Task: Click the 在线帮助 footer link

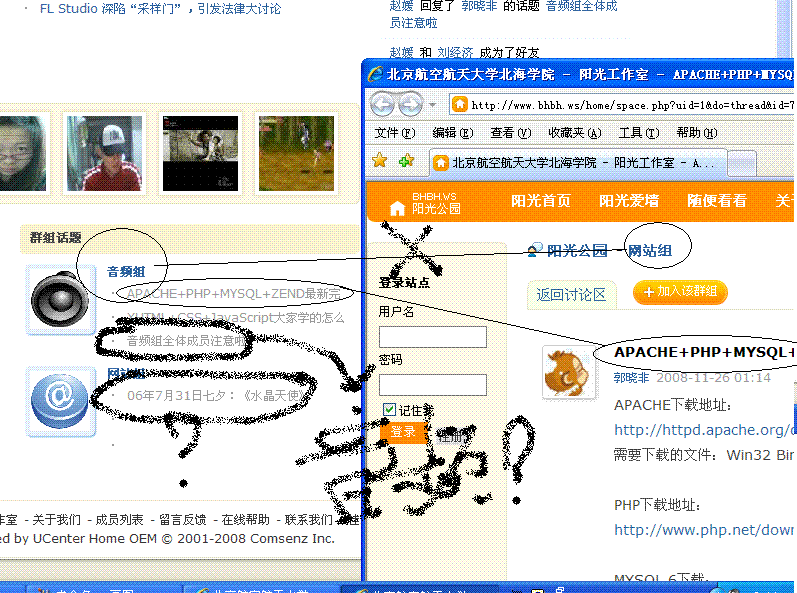Action: (x=246, y=520)
